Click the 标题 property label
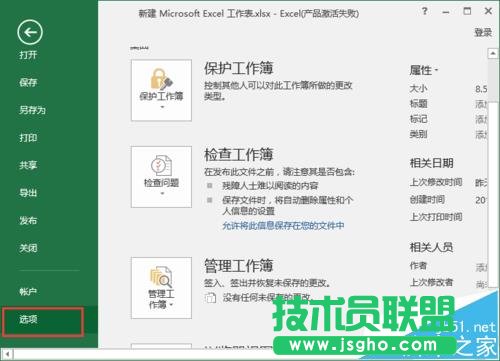This screenshot has width=500, height=361. (418, 104)
